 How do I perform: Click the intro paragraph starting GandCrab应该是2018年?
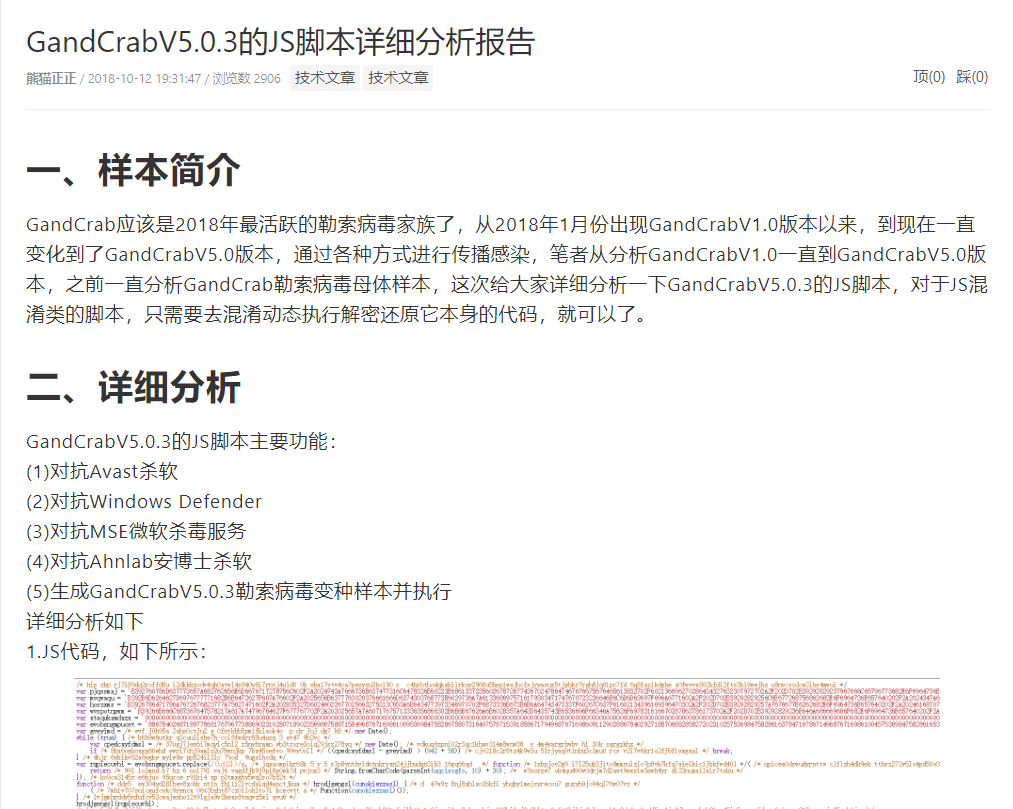(507, 269)
